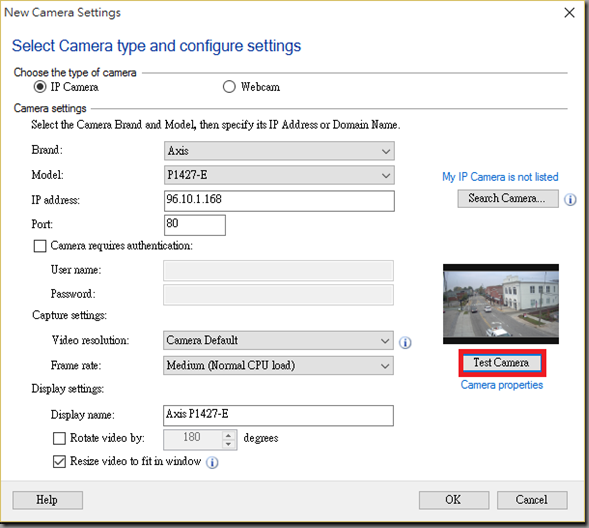Expand the Model dropdown showing P1427-E
This screenshot has height=528, width=589.
coord(279,175)
